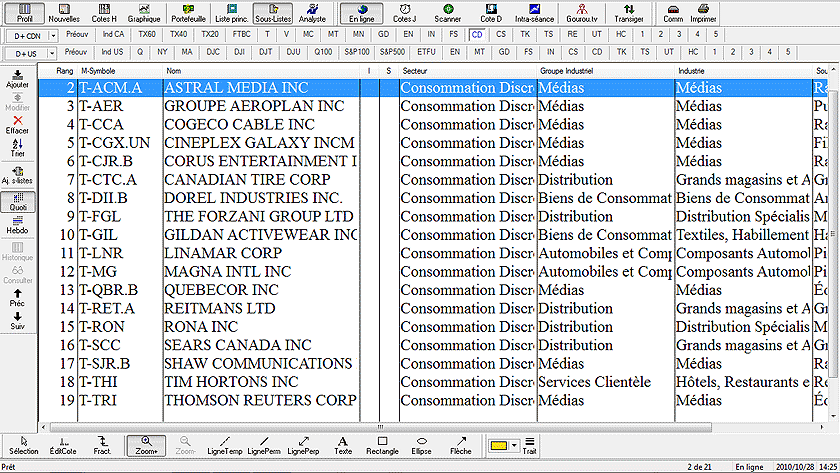Image resolution: width=840 pixels, height=473 pixels.
Task: Click the Ajouter sidebar icon
Action: point(18,79)
